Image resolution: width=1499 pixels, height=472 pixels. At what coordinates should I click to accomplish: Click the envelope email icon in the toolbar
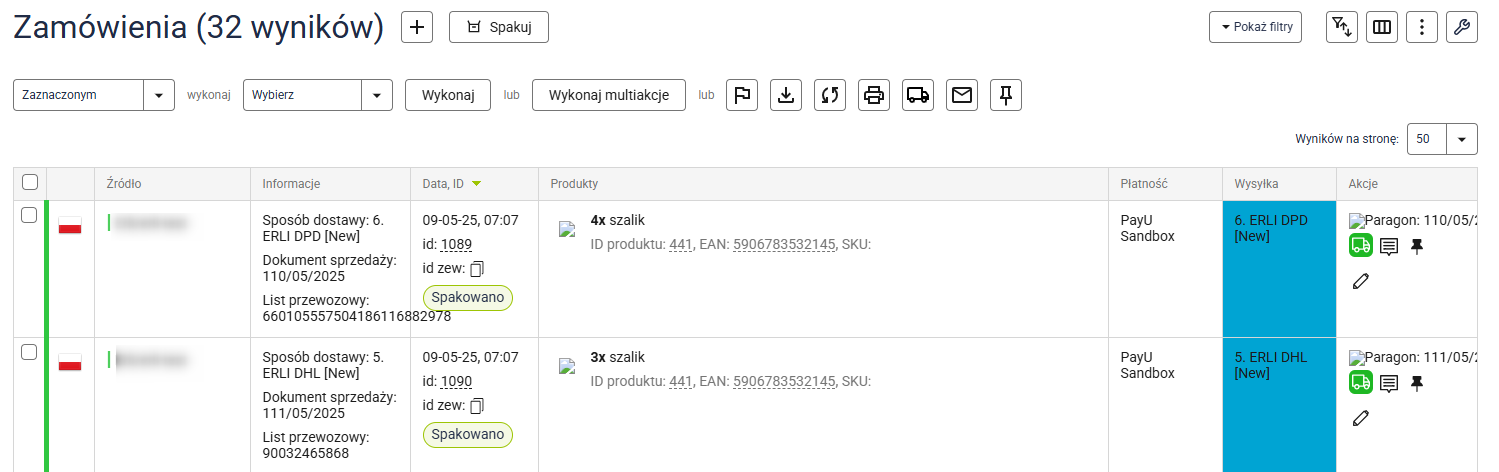point(962,95)
